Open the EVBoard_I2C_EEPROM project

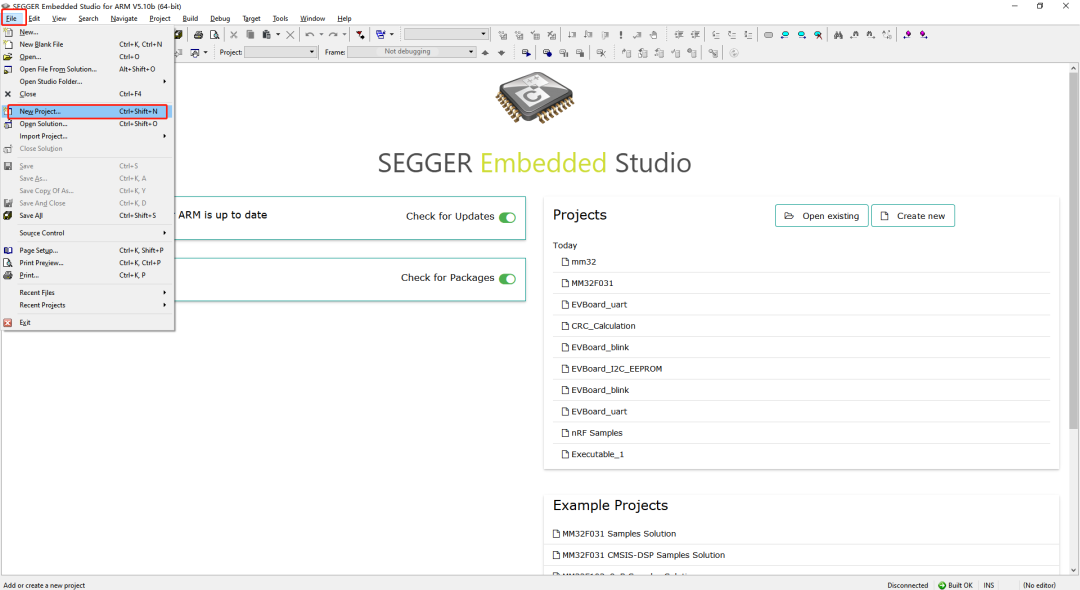pos(612,368)
